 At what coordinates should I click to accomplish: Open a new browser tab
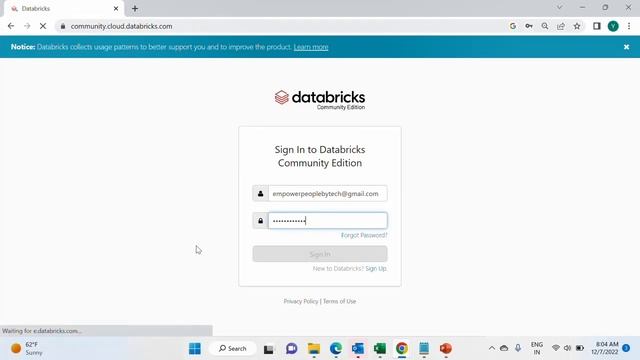coord(135,8)
